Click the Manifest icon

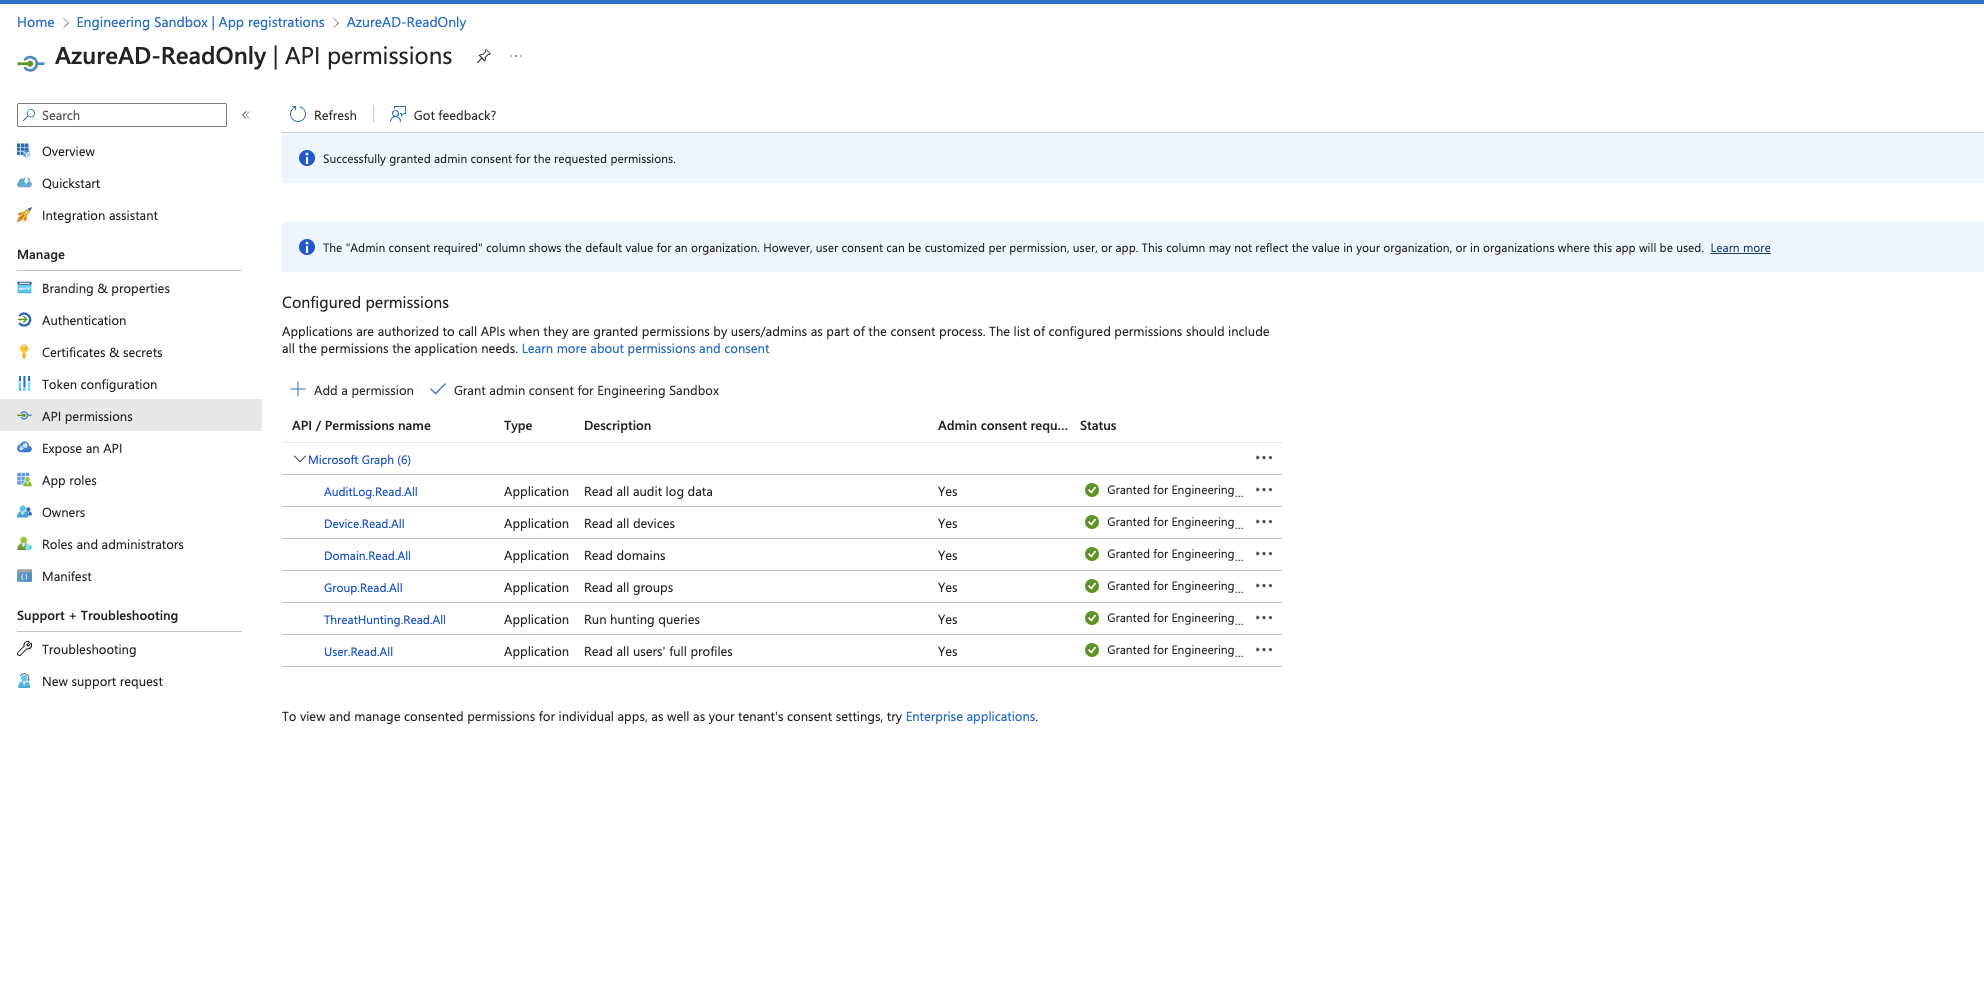[24, 576]
